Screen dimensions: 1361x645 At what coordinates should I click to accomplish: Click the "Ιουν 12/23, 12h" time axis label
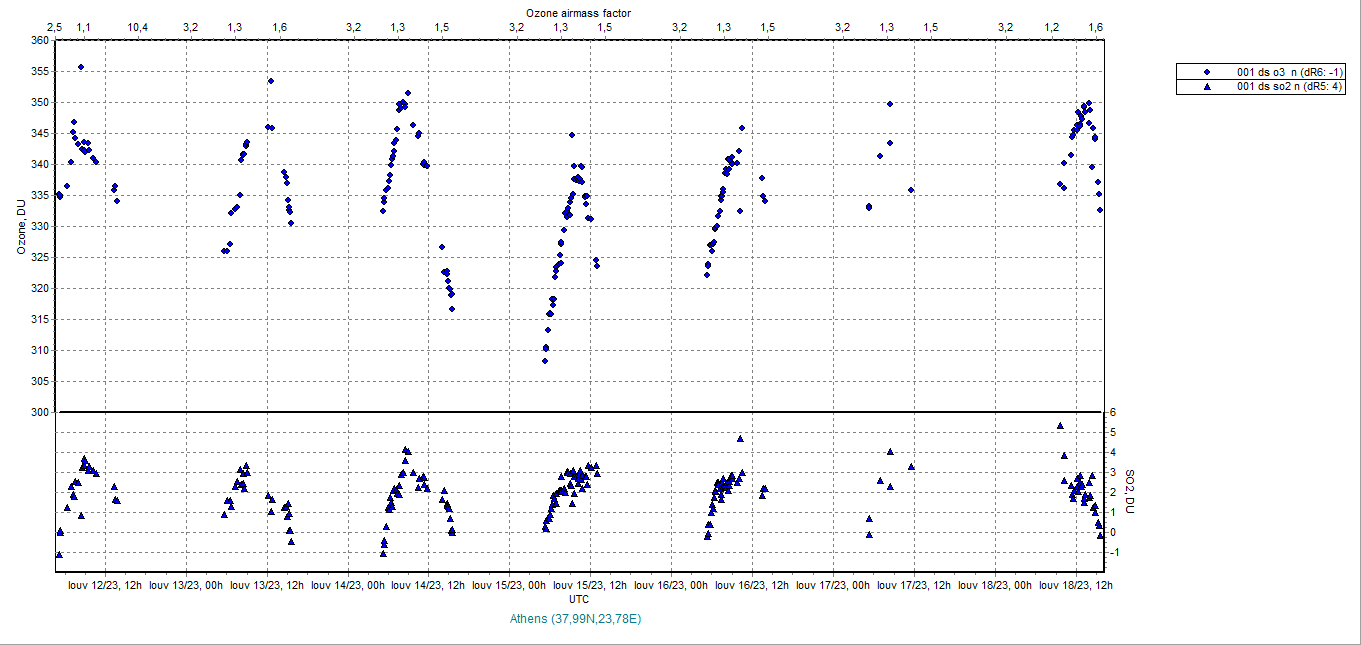[x=105, y=585]
